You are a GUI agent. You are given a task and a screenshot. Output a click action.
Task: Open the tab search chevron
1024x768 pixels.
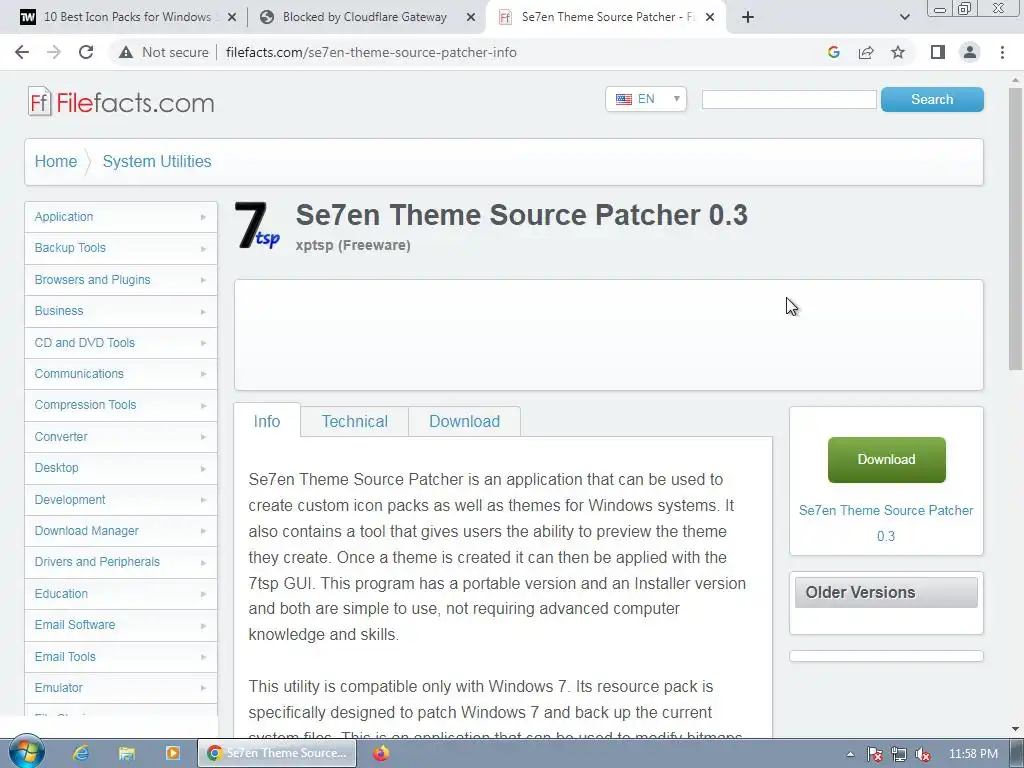[x=904, y=17]
